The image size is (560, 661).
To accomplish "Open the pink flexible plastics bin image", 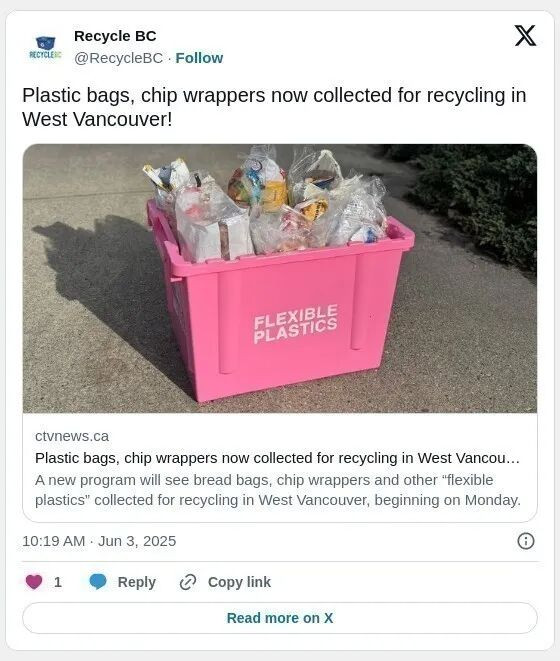I will [x=280, y=279].
